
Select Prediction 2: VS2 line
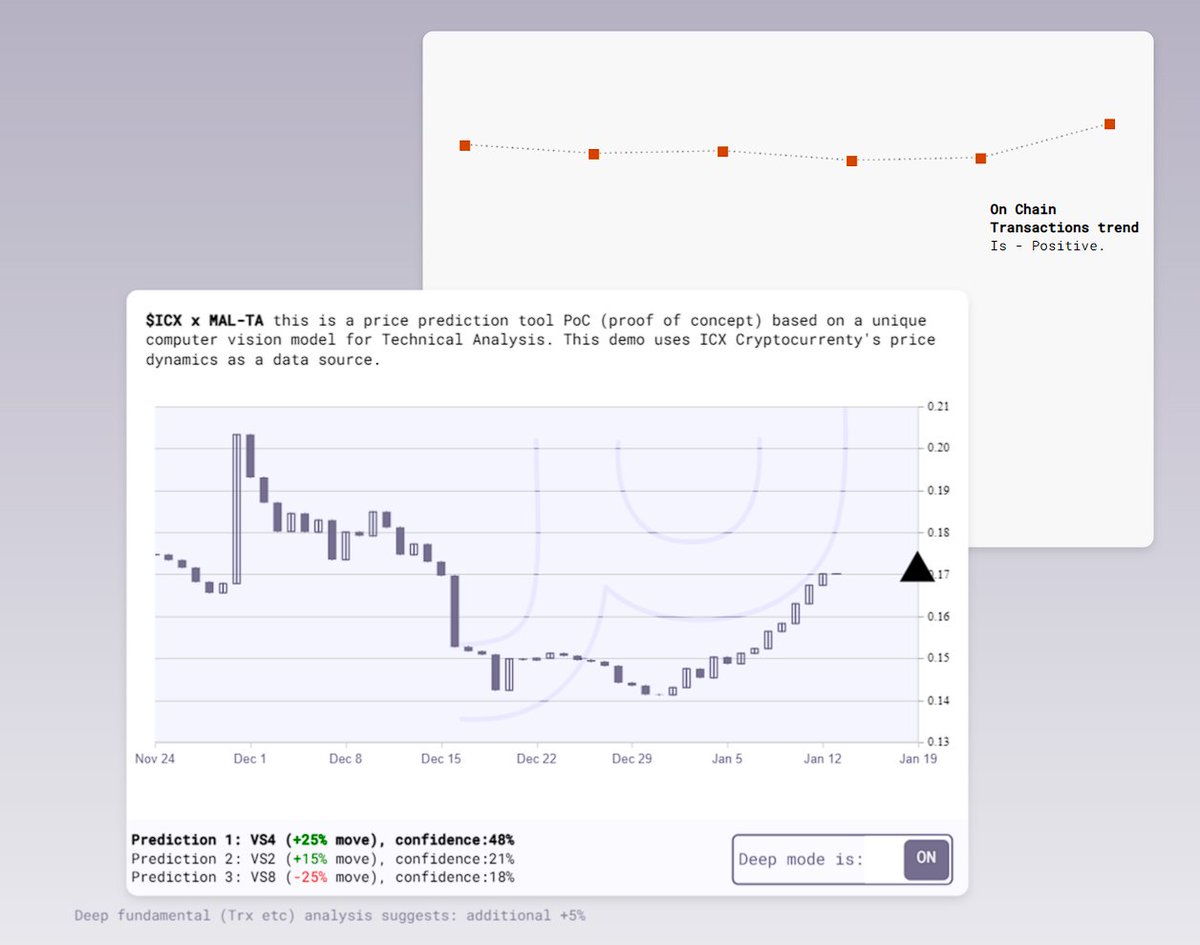point(322,858)
